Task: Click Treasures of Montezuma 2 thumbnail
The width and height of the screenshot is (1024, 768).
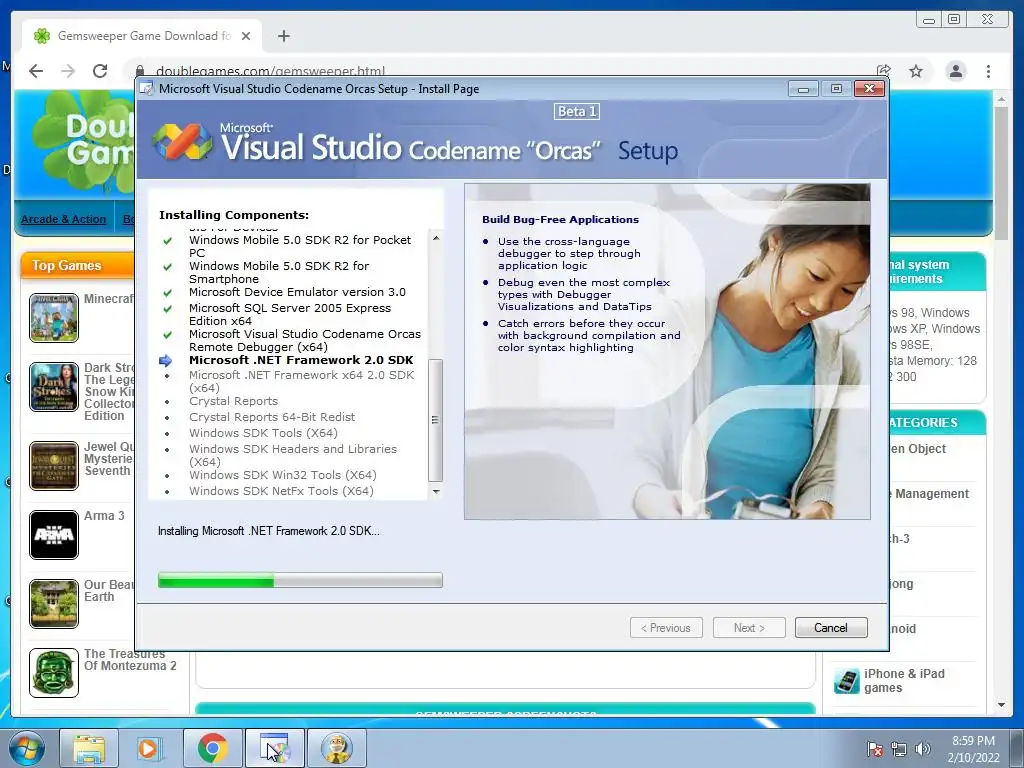Action: click(x=54, y=673)
